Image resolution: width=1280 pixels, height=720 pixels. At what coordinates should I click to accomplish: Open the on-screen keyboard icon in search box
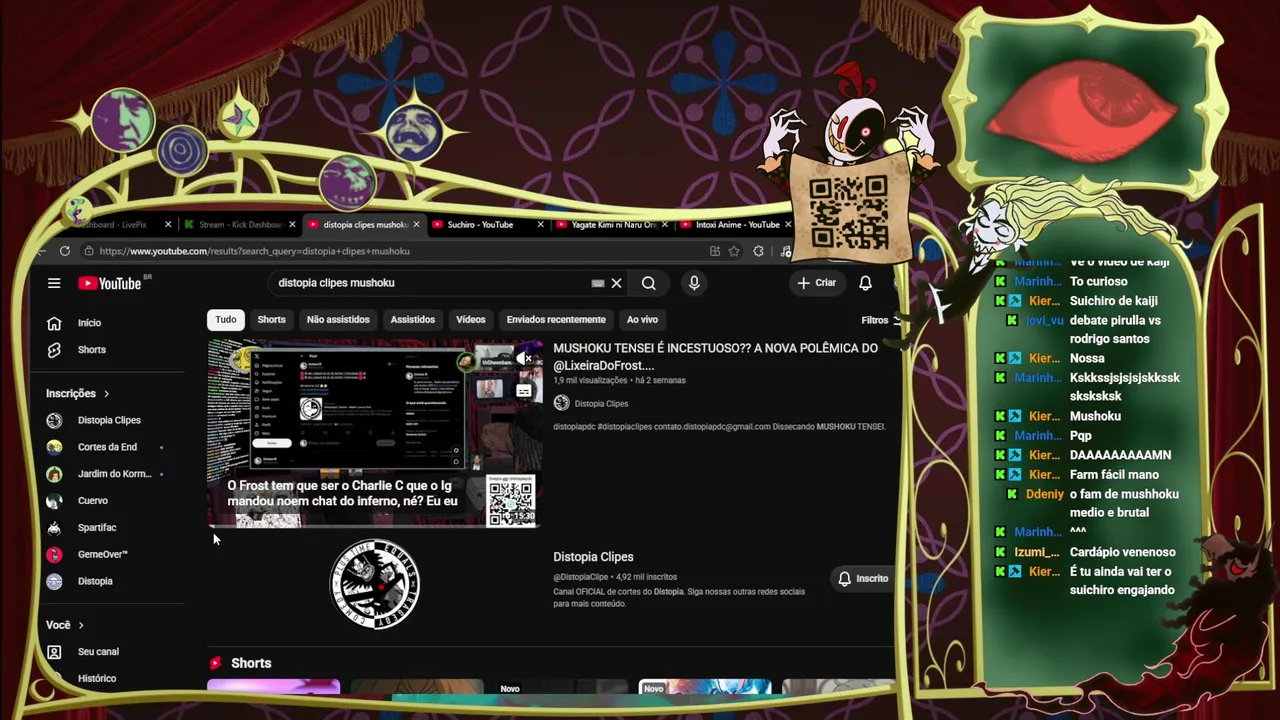pos(598,283)
